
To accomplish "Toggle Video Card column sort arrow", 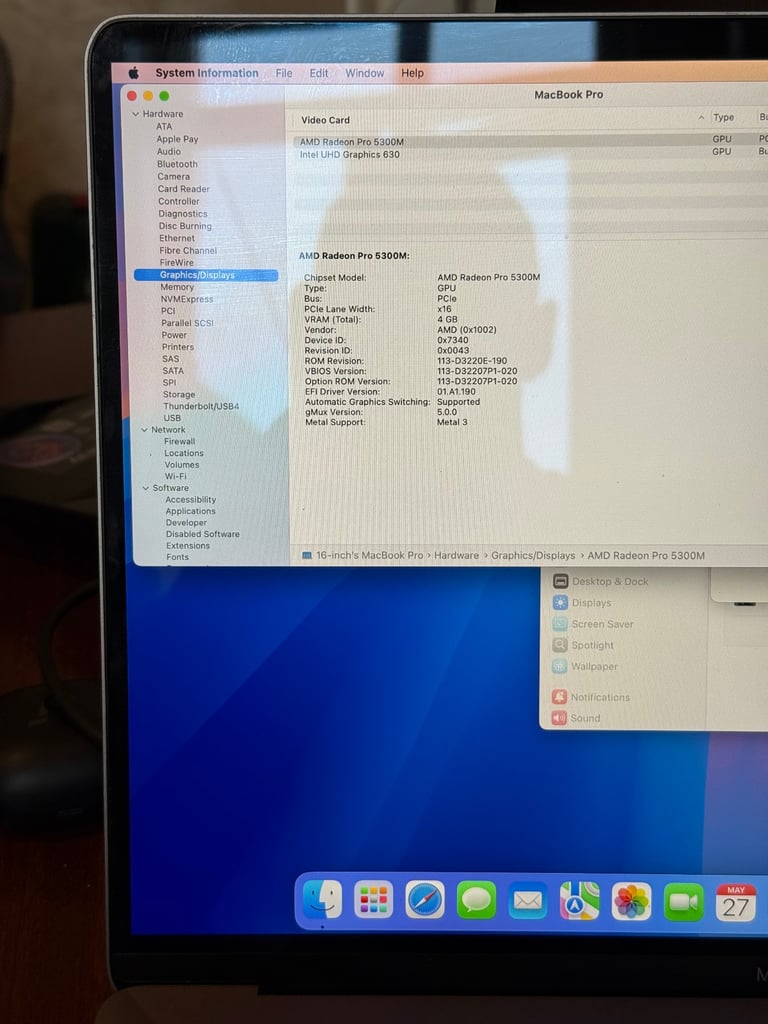I will tap(701, 118).
